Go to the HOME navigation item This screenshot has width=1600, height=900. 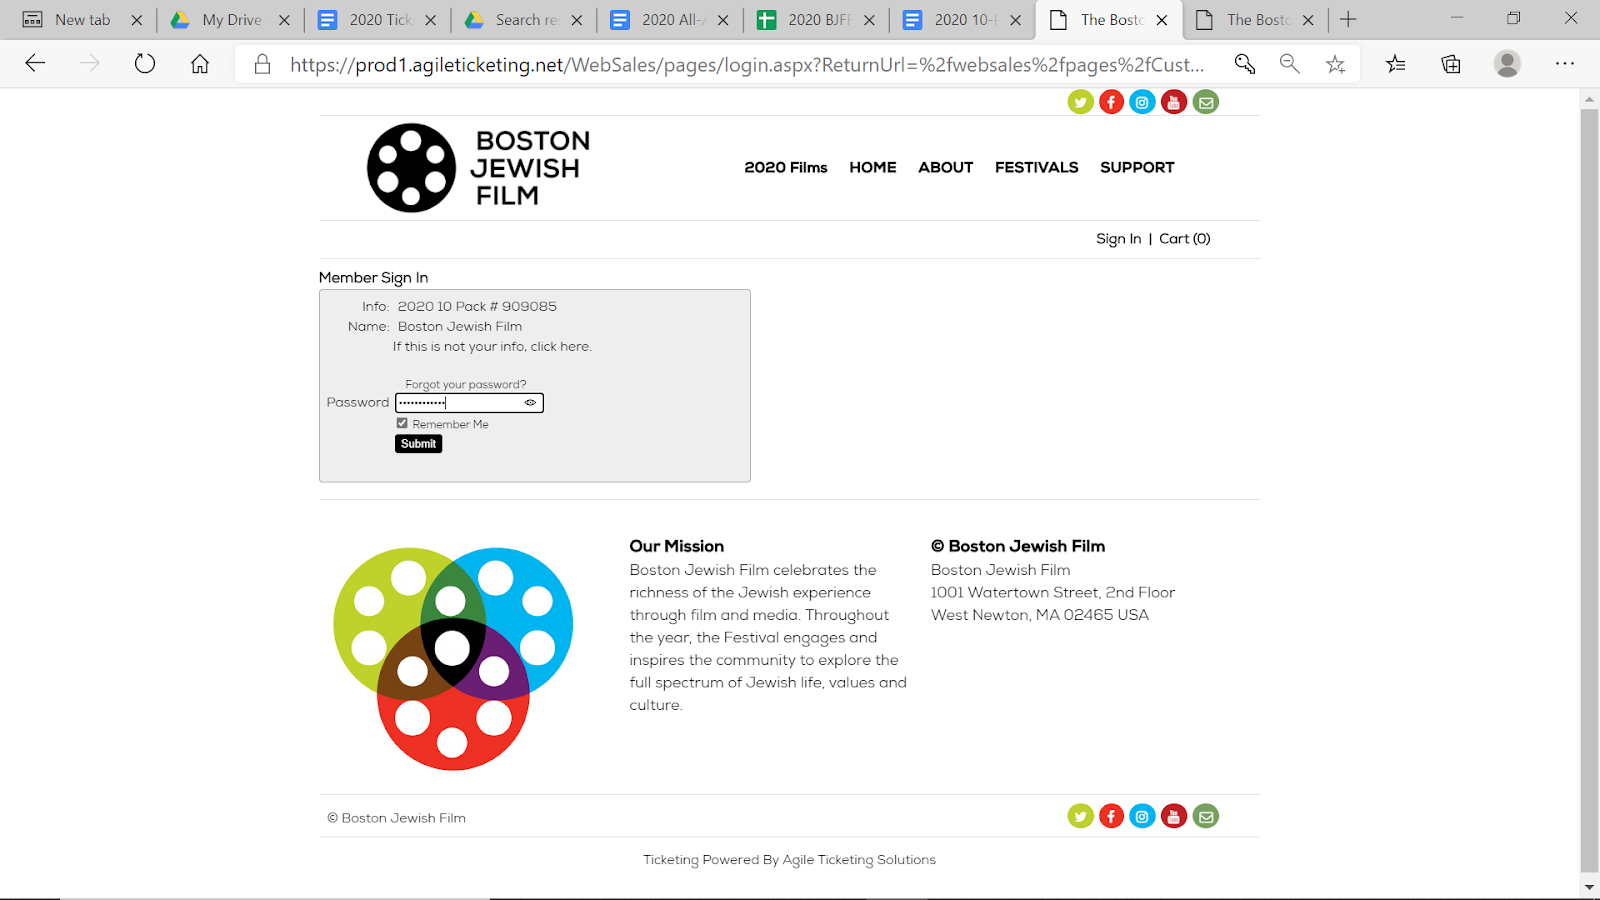click(x=873, y=167)
